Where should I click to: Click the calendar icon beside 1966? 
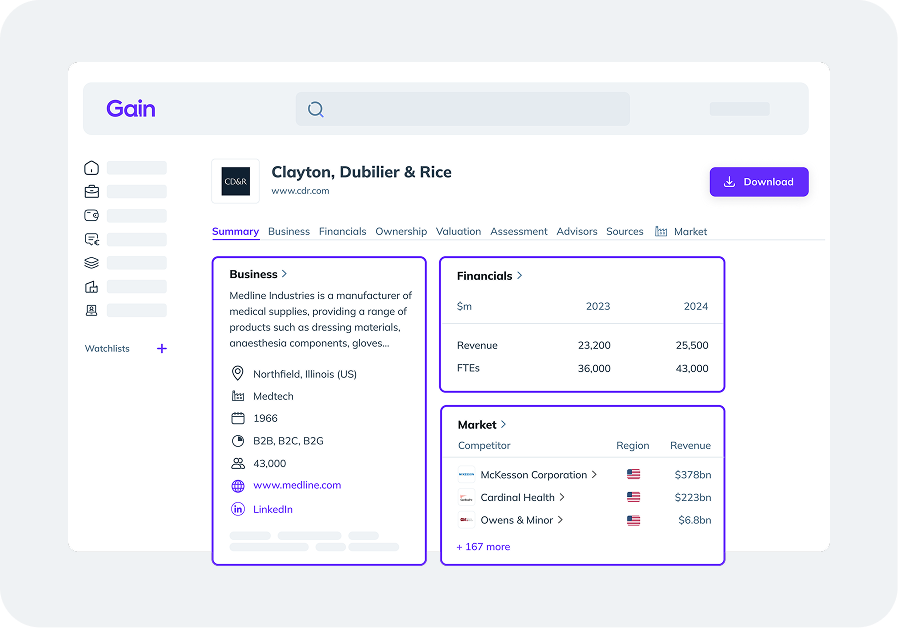pos(238,418)
